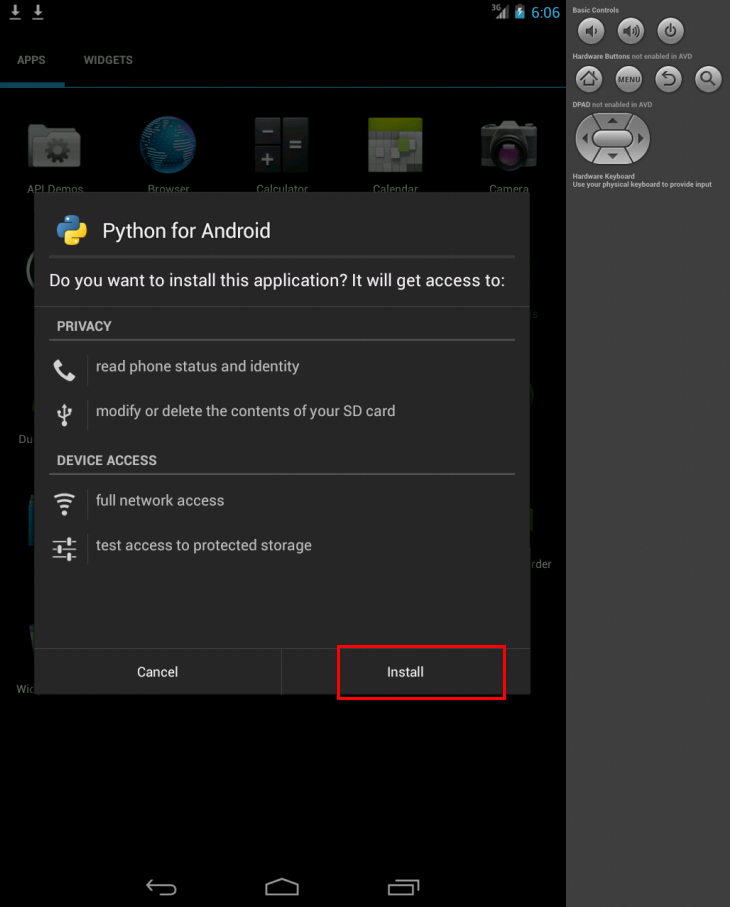Click 'read phone status and identity' permission

point(197,366)
